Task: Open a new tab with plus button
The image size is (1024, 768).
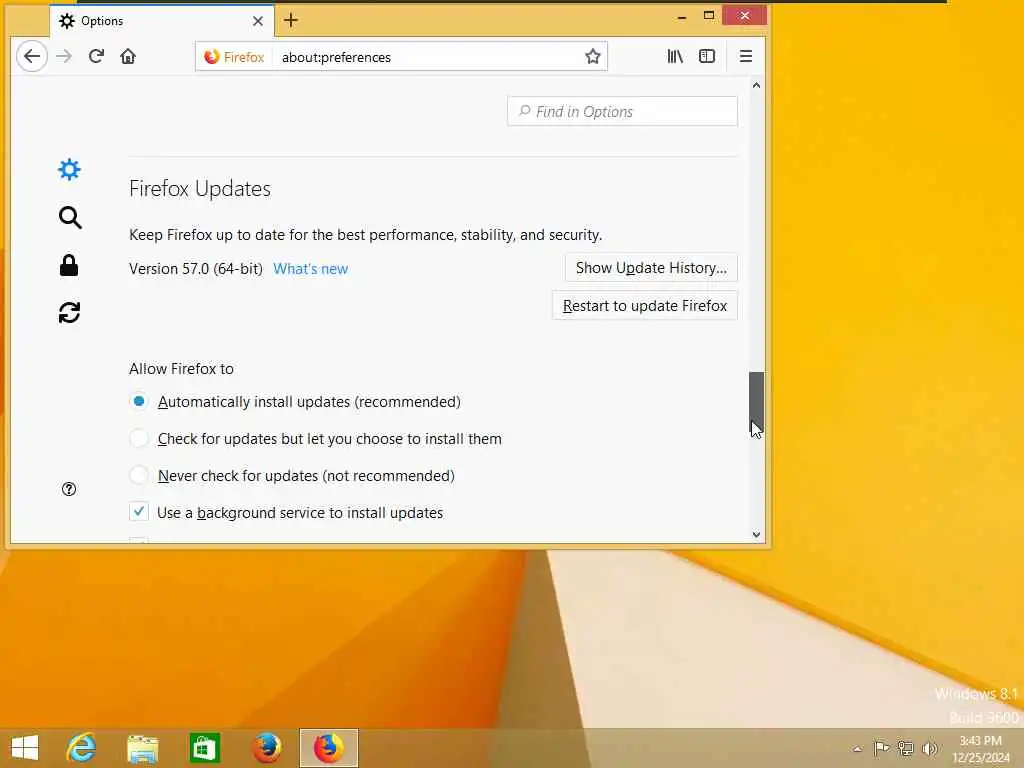Action: [x=291, y=20]
